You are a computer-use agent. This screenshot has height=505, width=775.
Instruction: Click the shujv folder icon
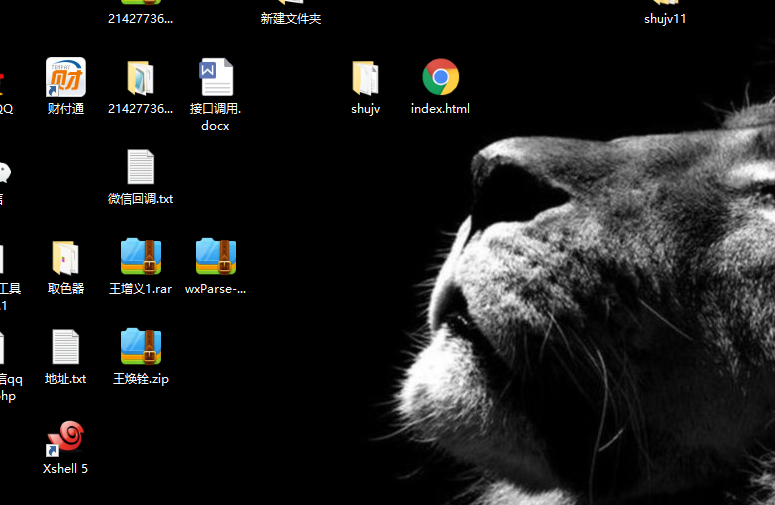(x=365, y=78)
